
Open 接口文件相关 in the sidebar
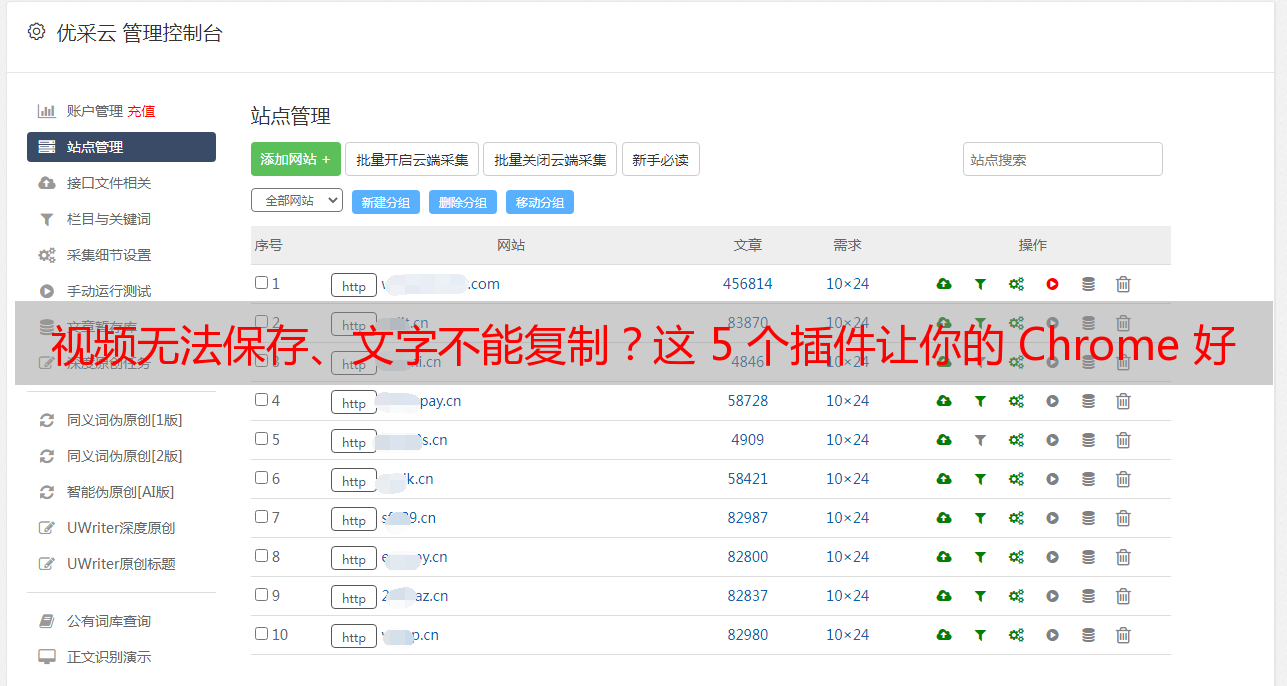109,183
